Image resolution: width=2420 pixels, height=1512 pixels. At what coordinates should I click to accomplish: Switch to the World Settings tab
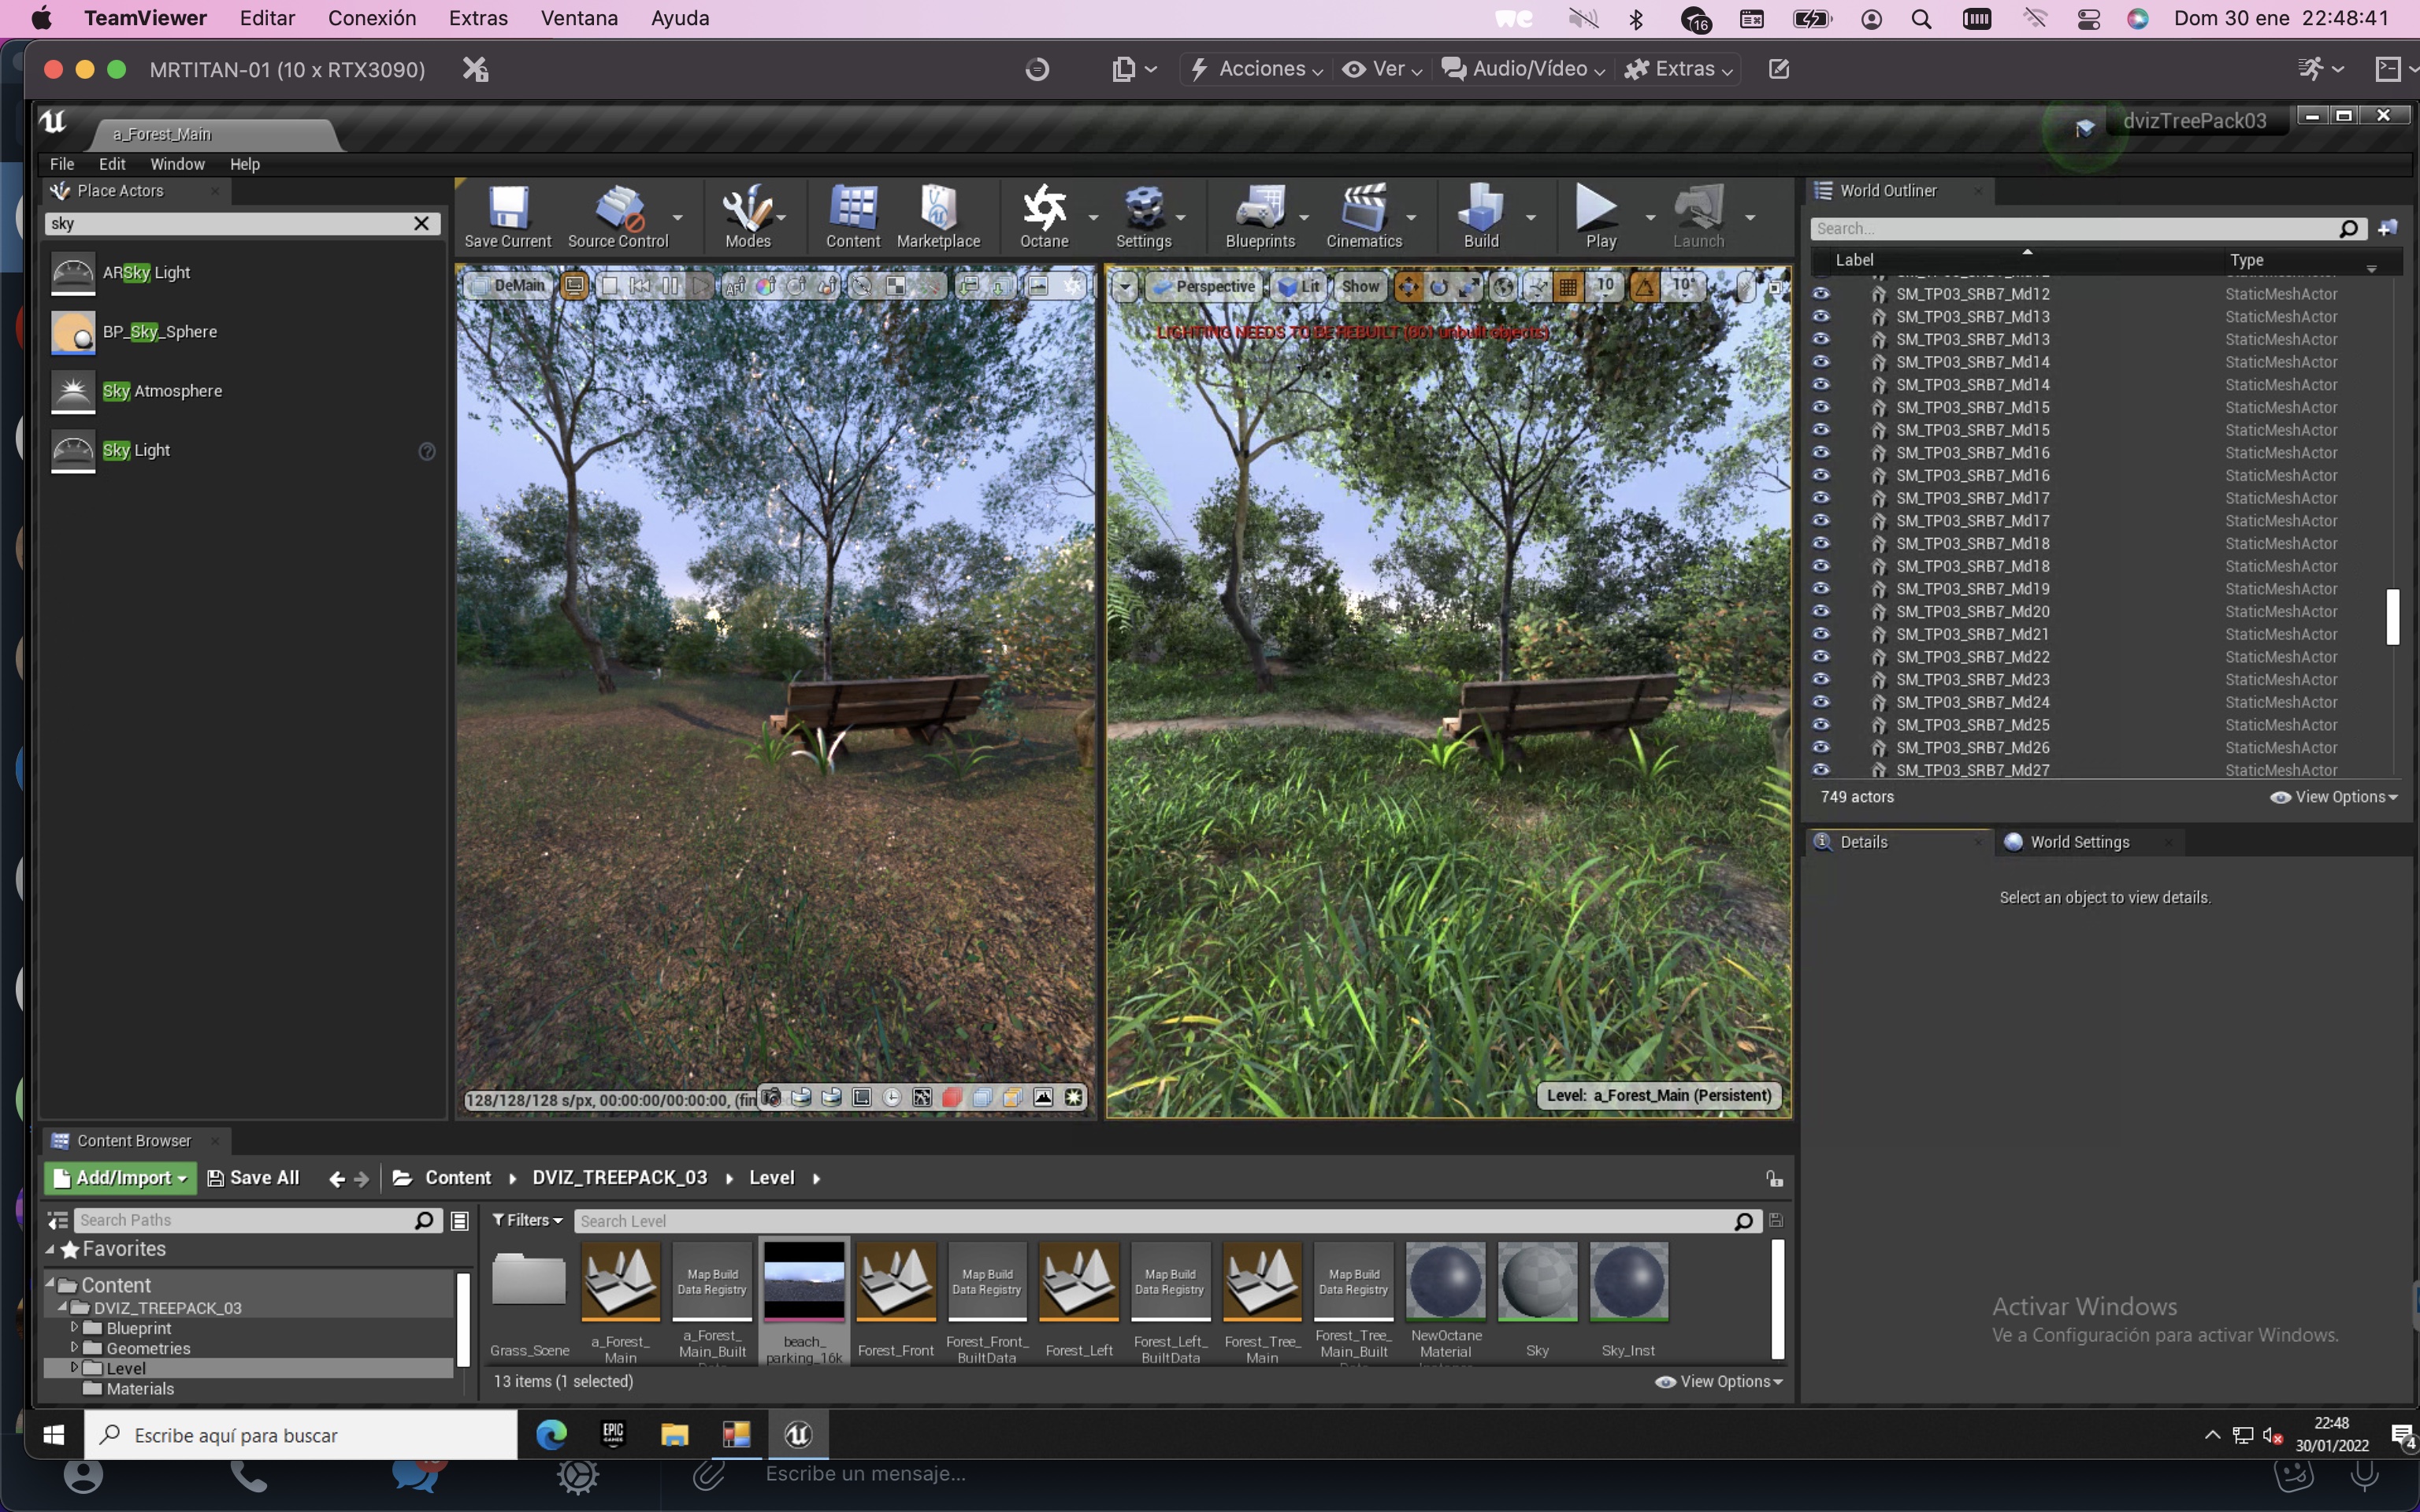(x=2078, y=842)
